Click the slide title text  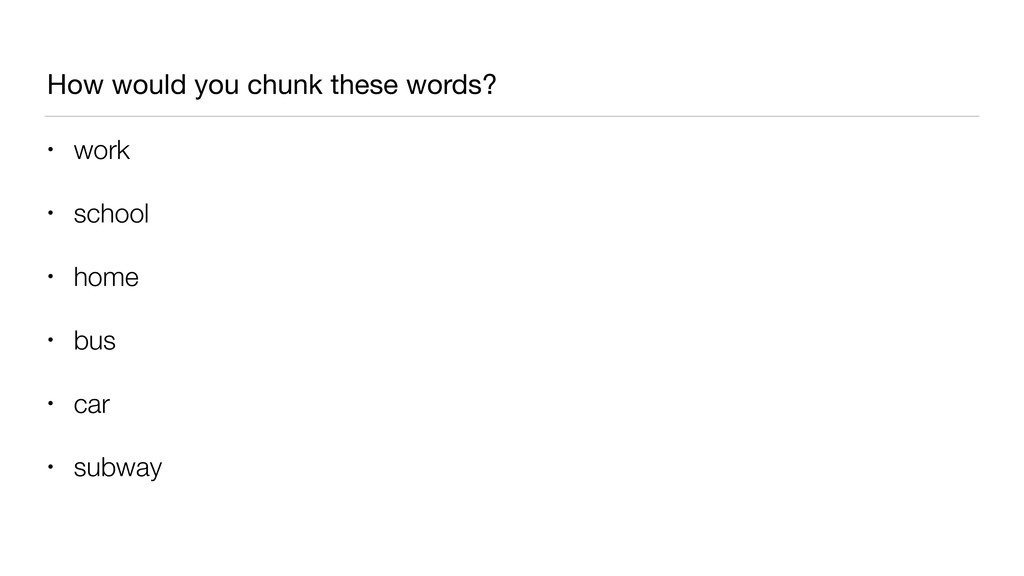[x=271, y=87]
